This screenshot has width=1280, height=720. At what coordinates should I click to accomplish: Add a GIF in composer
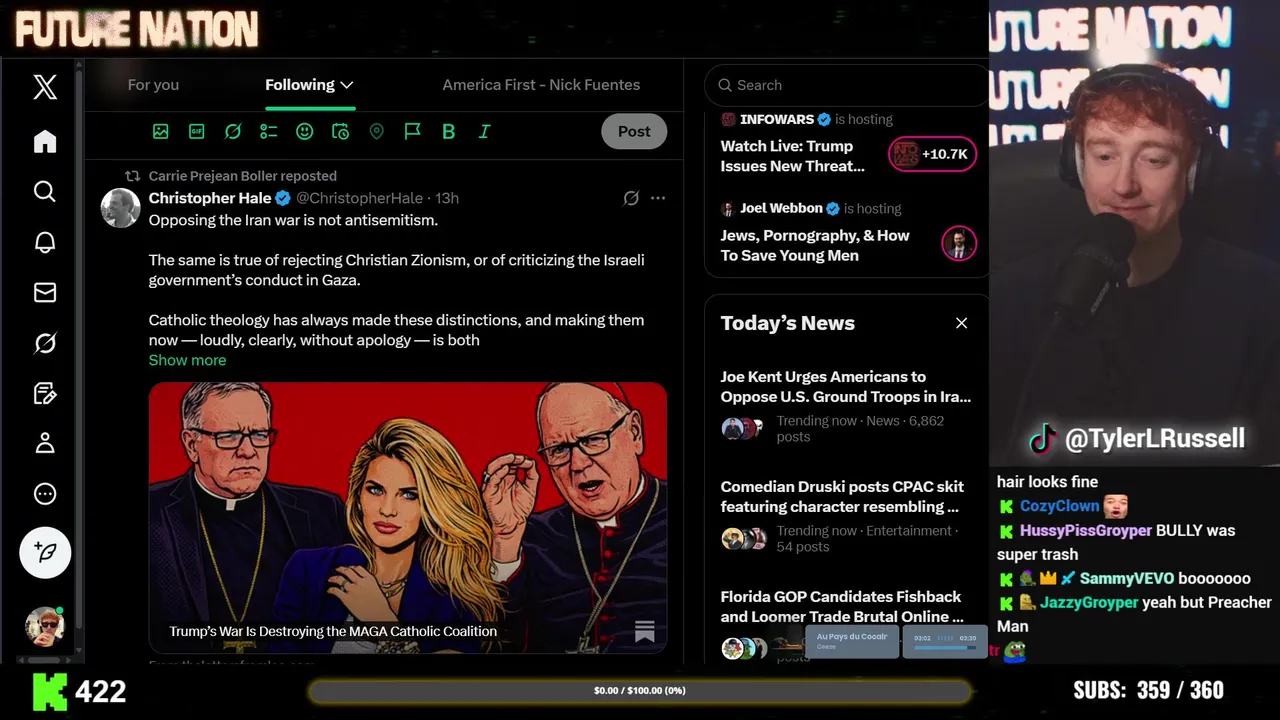coord(197,131)
